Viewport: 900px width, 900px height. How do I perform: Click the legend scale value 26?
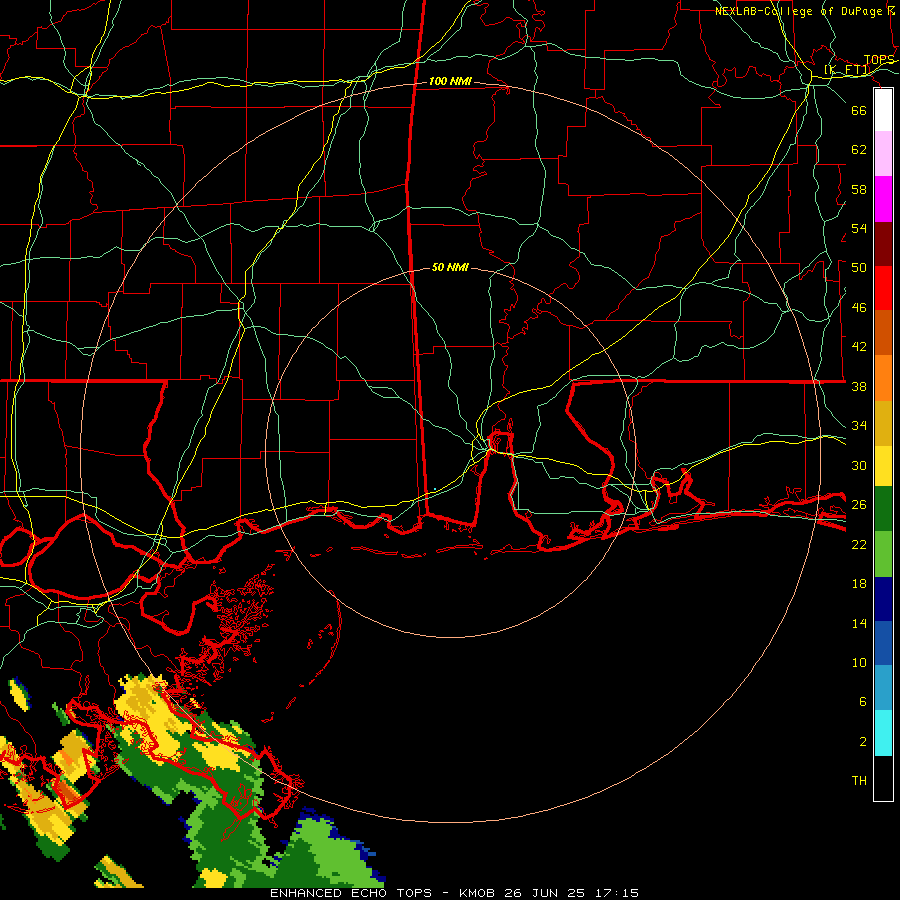[x=859, y=505]
